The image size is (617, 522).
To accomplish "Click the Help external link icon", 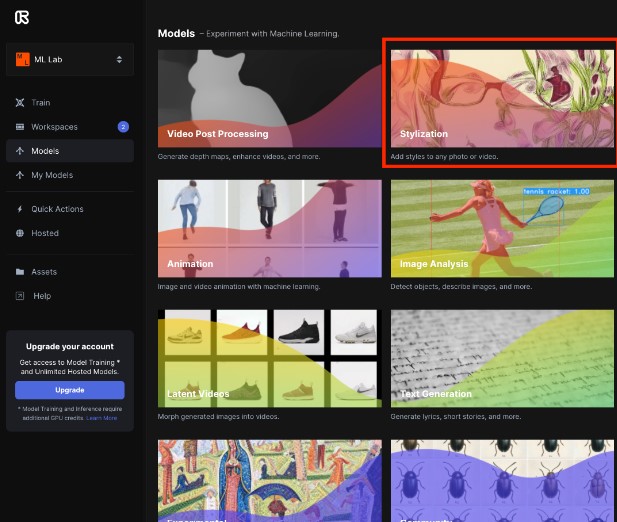I will point(20,296).
